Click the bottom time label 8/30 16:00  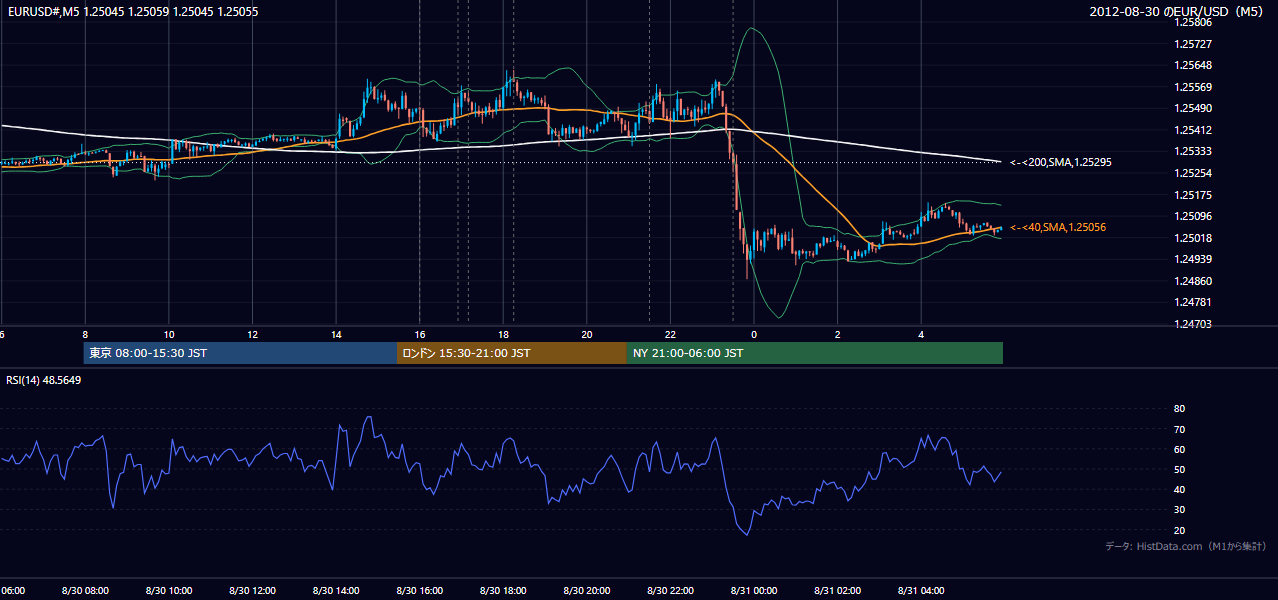point(420,591)
